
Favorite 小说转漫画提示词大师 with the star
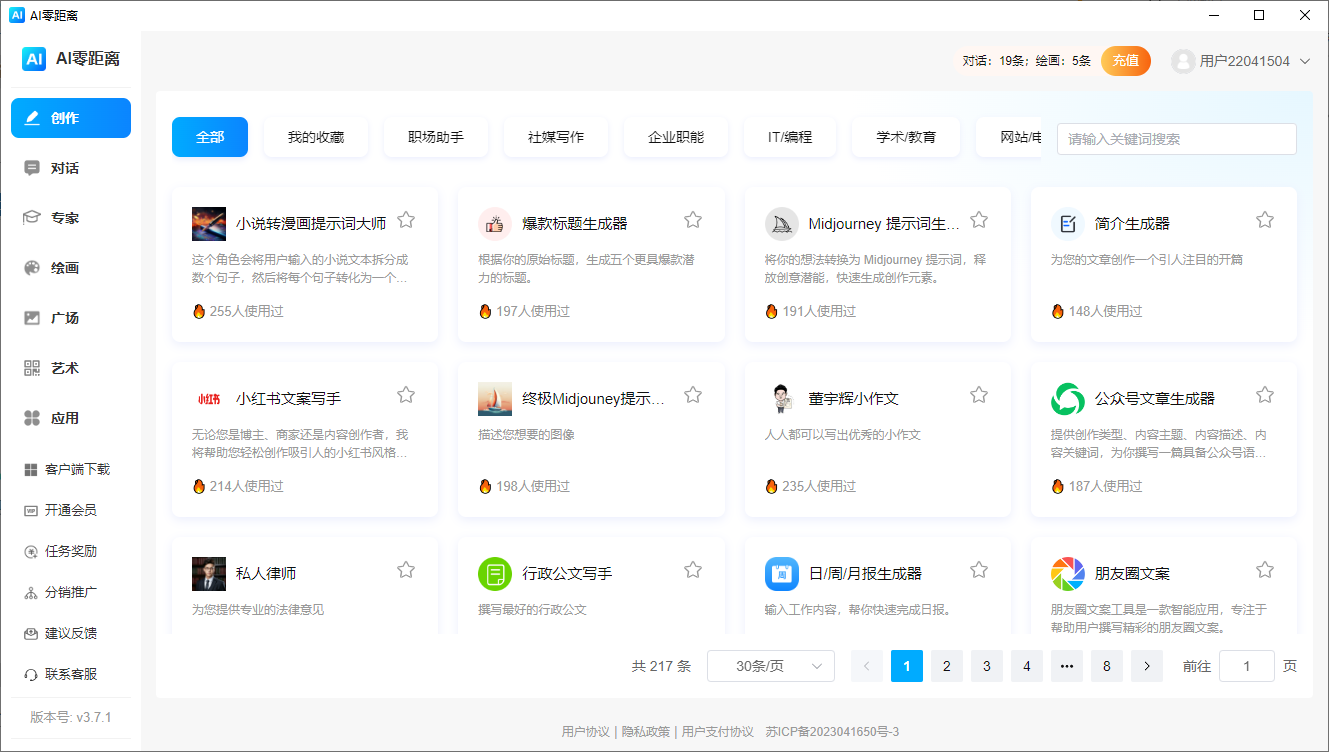tap(406, 220)
